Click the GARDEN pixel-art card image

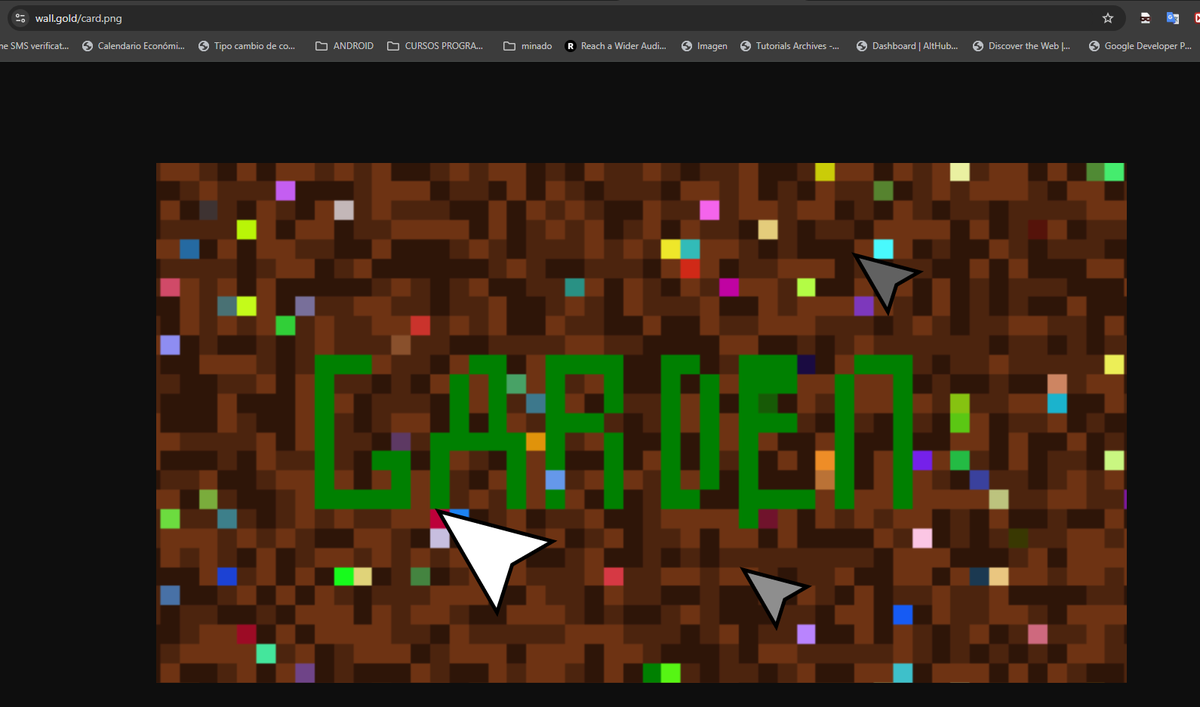coord(641,423)
